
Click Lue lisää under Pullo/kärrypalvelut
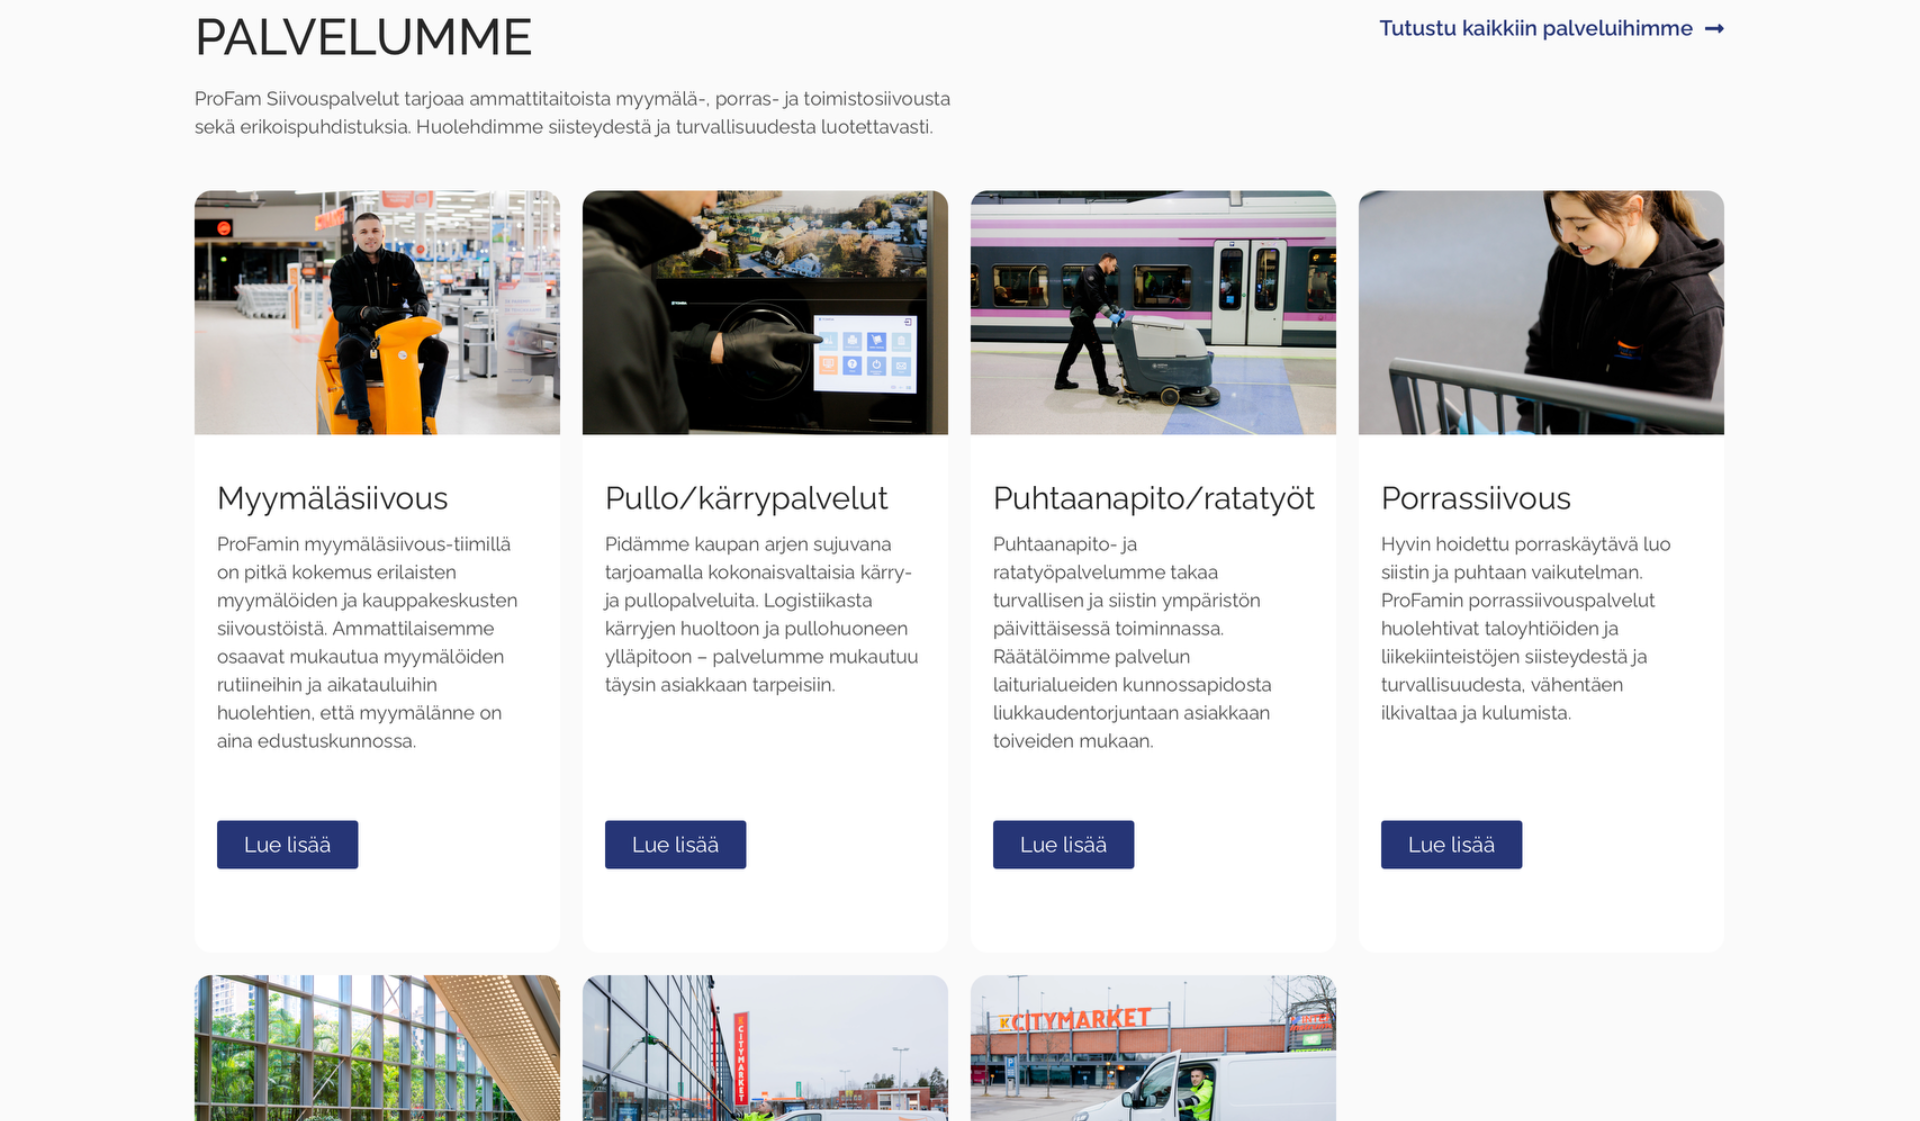[675, 845]
